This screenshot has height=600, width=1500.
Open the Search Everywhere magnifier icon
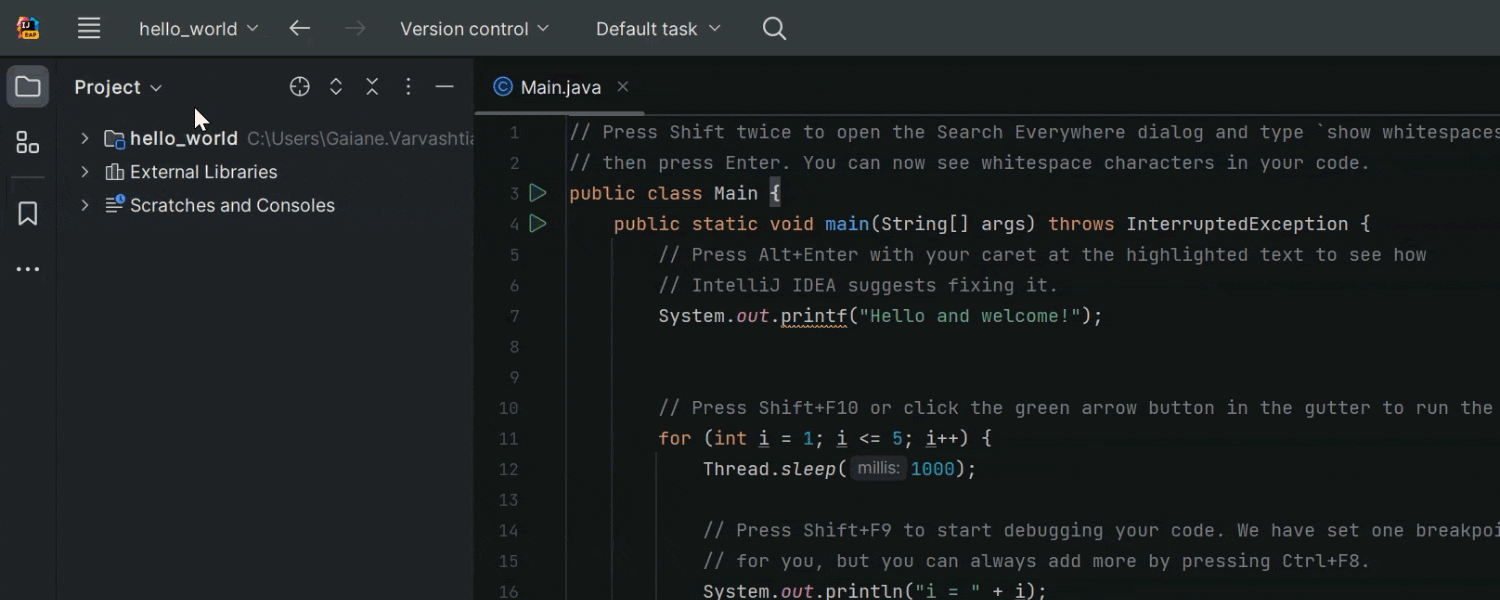[774, 28]
